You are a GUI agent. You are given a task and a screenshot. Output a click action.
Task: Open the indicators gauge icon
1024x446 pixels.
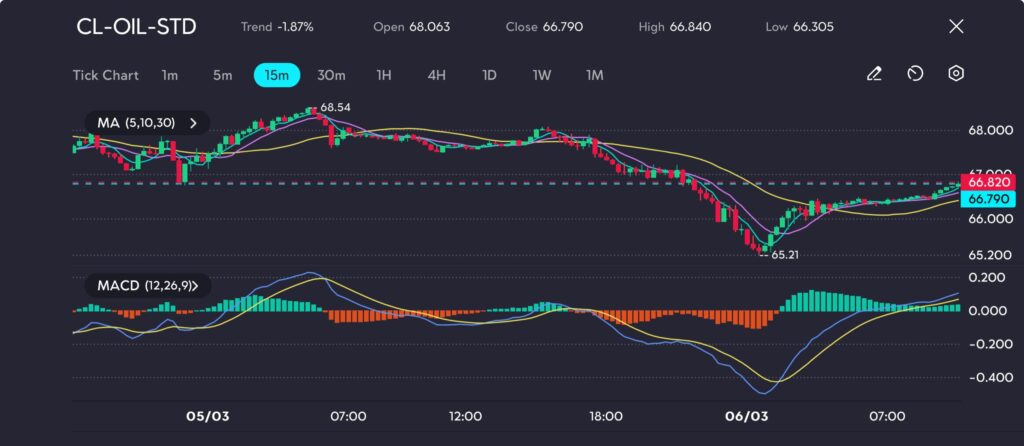coord(915,74)
